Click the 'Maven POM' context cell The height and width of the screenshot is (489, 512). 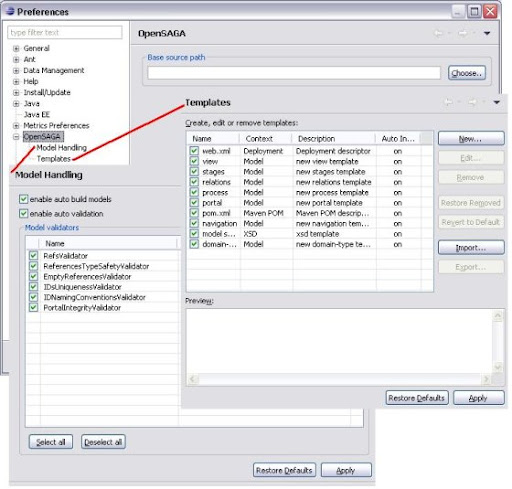[x=263, y=213]
